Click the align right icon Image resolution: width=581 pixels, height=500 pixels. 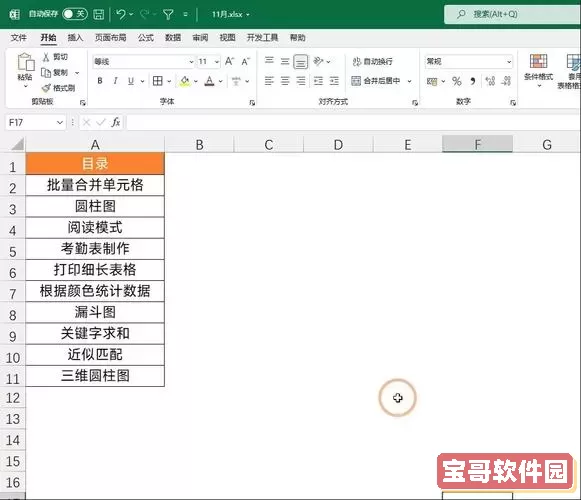(x=301, y=81)
